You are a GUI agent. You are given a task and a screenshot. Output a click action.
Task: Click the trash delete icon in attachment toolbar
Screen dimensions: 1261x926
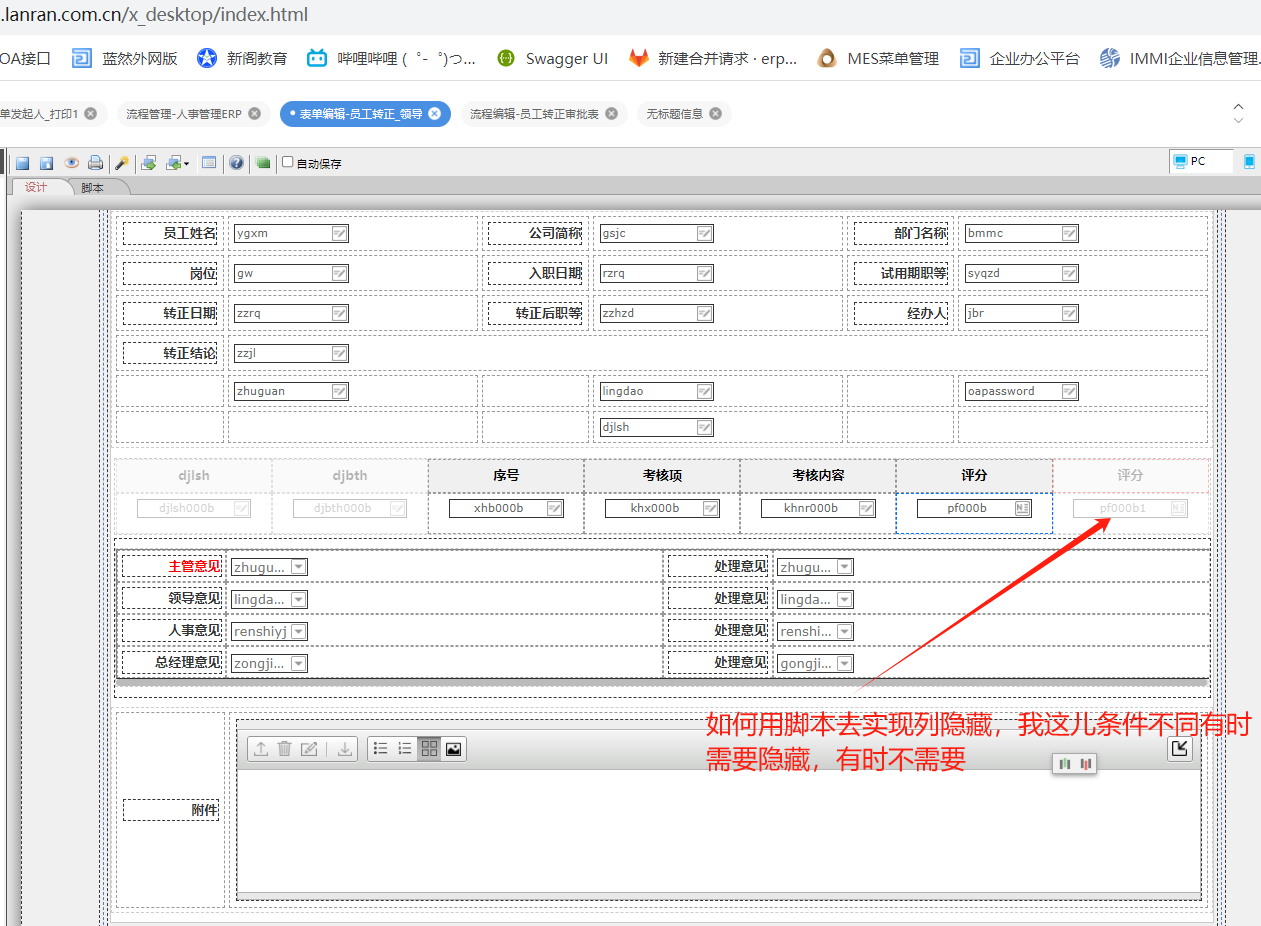coord(284,749)
